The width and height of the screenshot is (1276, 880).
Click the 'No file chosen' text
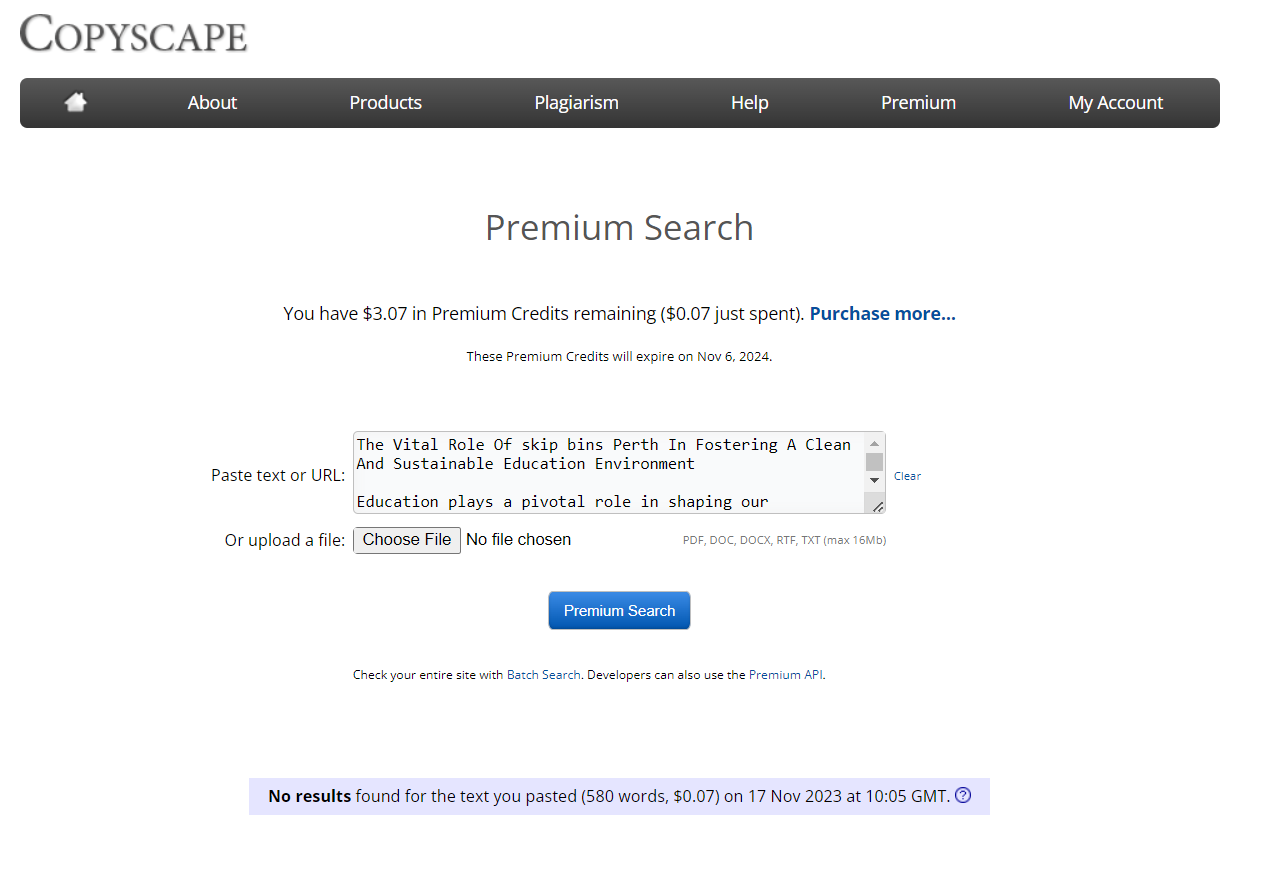coord(518,540)
